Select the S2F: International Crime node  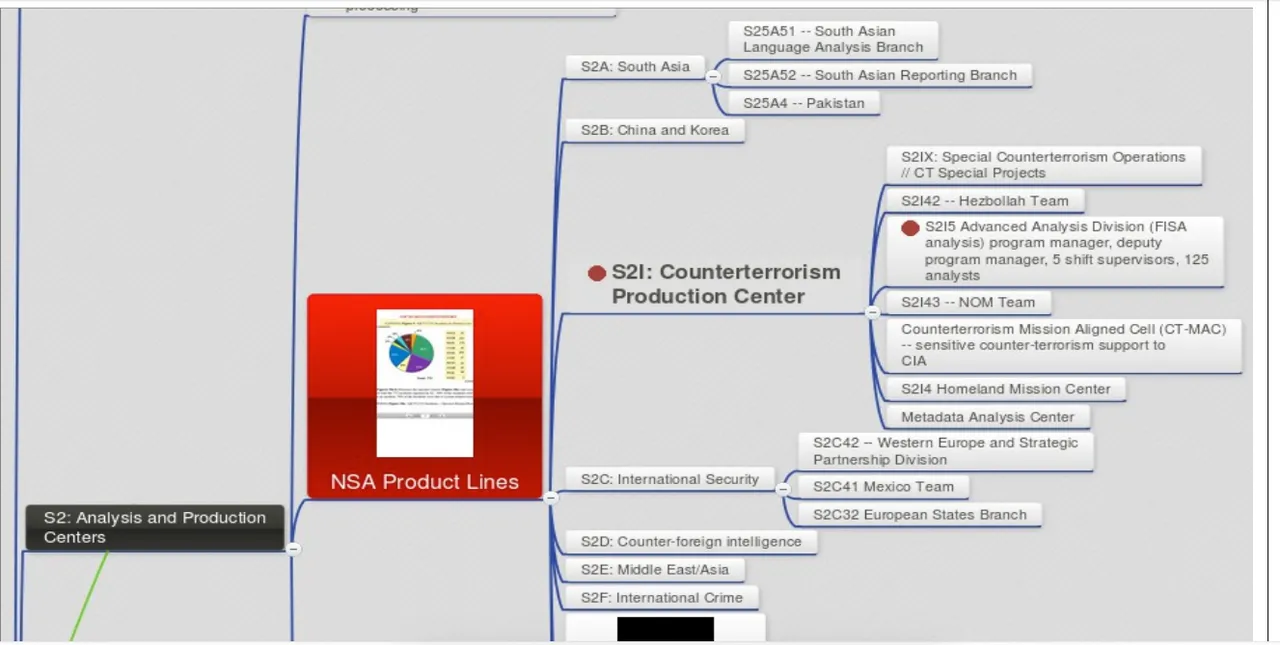coord(662,598)
